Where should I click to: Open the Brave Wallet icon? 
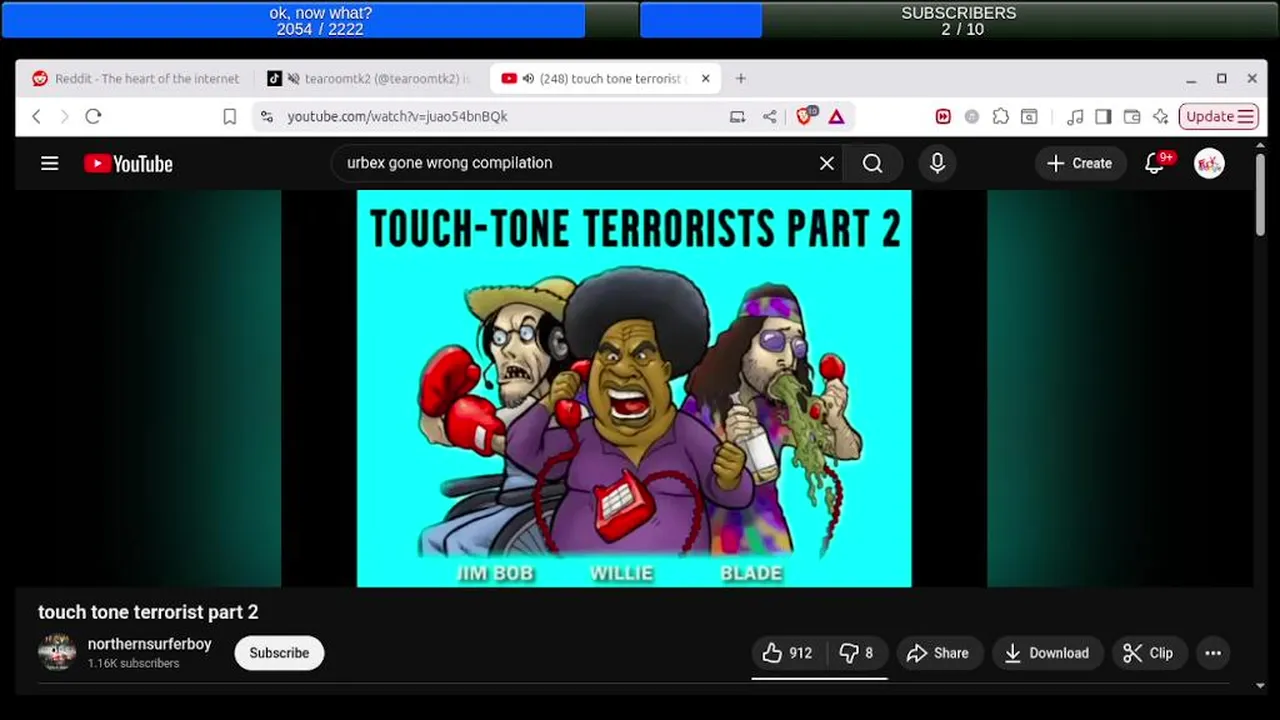[1132, 116]
